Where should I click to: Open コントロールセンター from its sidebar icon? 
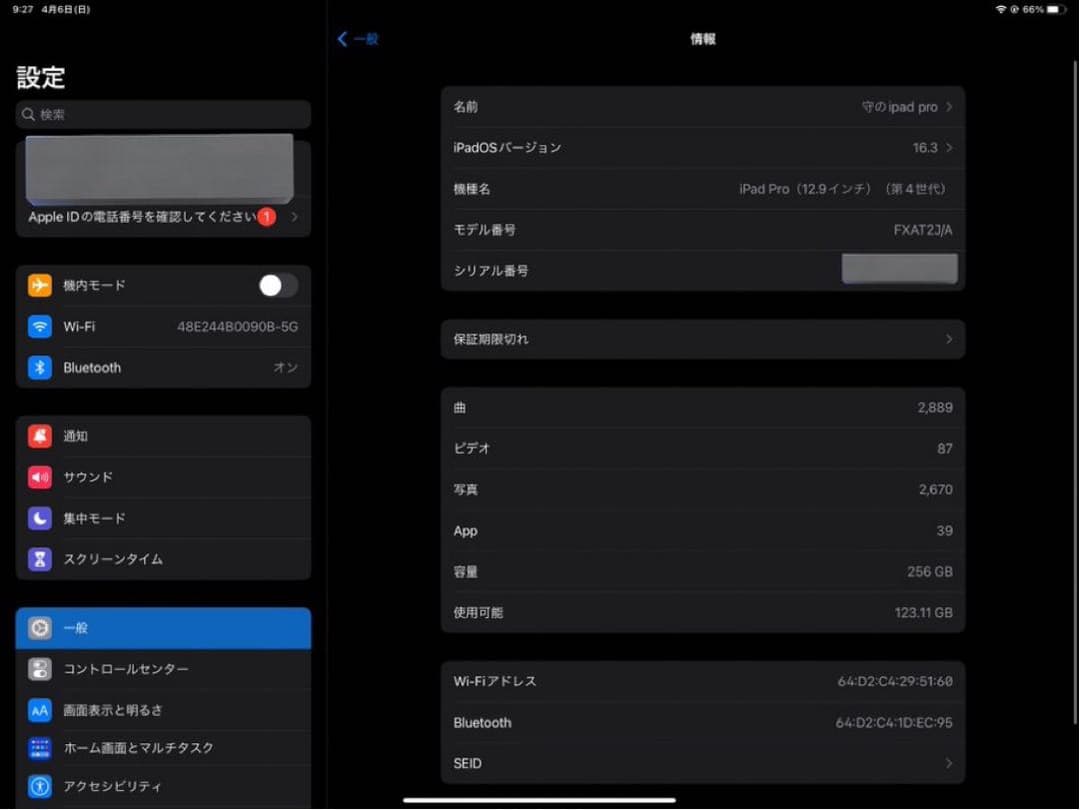(38, 669)
